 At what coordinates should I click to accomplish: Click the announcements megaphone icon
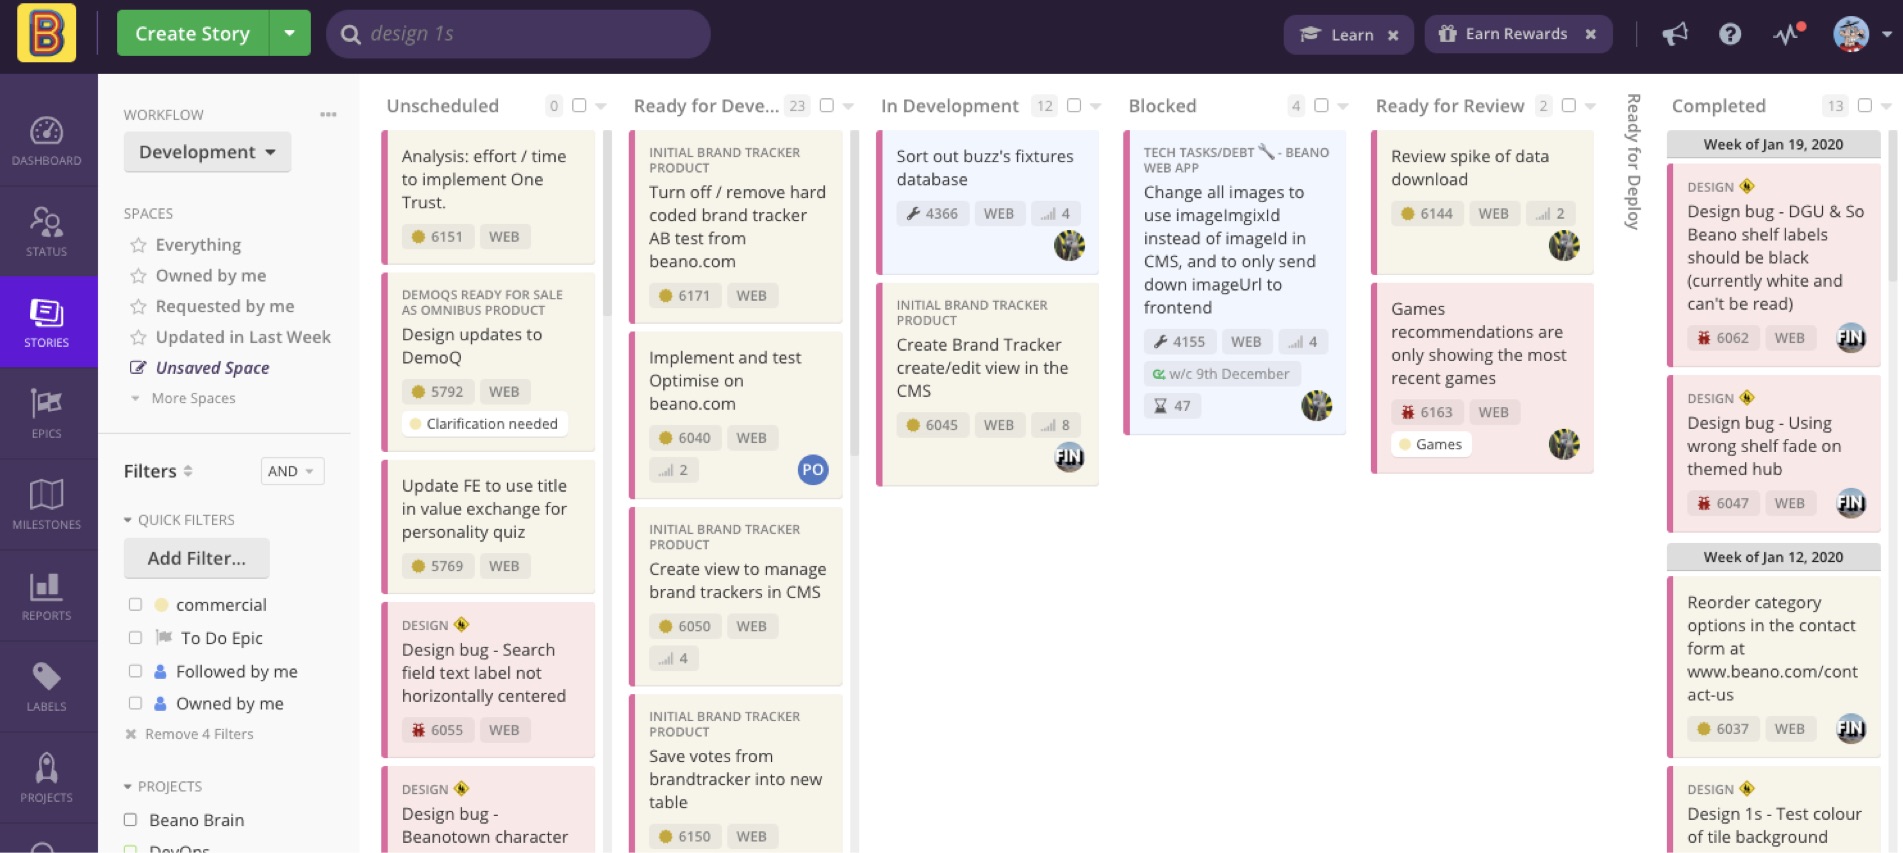coord(1674,34)
